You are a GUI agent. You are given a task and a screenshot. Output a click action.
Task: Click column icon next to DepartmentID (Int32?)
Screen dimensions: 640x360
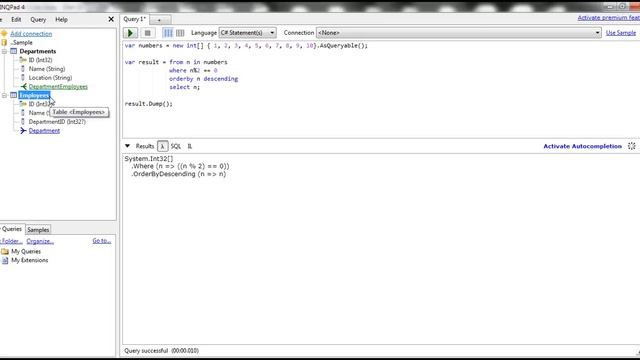(x=23, y=122)
